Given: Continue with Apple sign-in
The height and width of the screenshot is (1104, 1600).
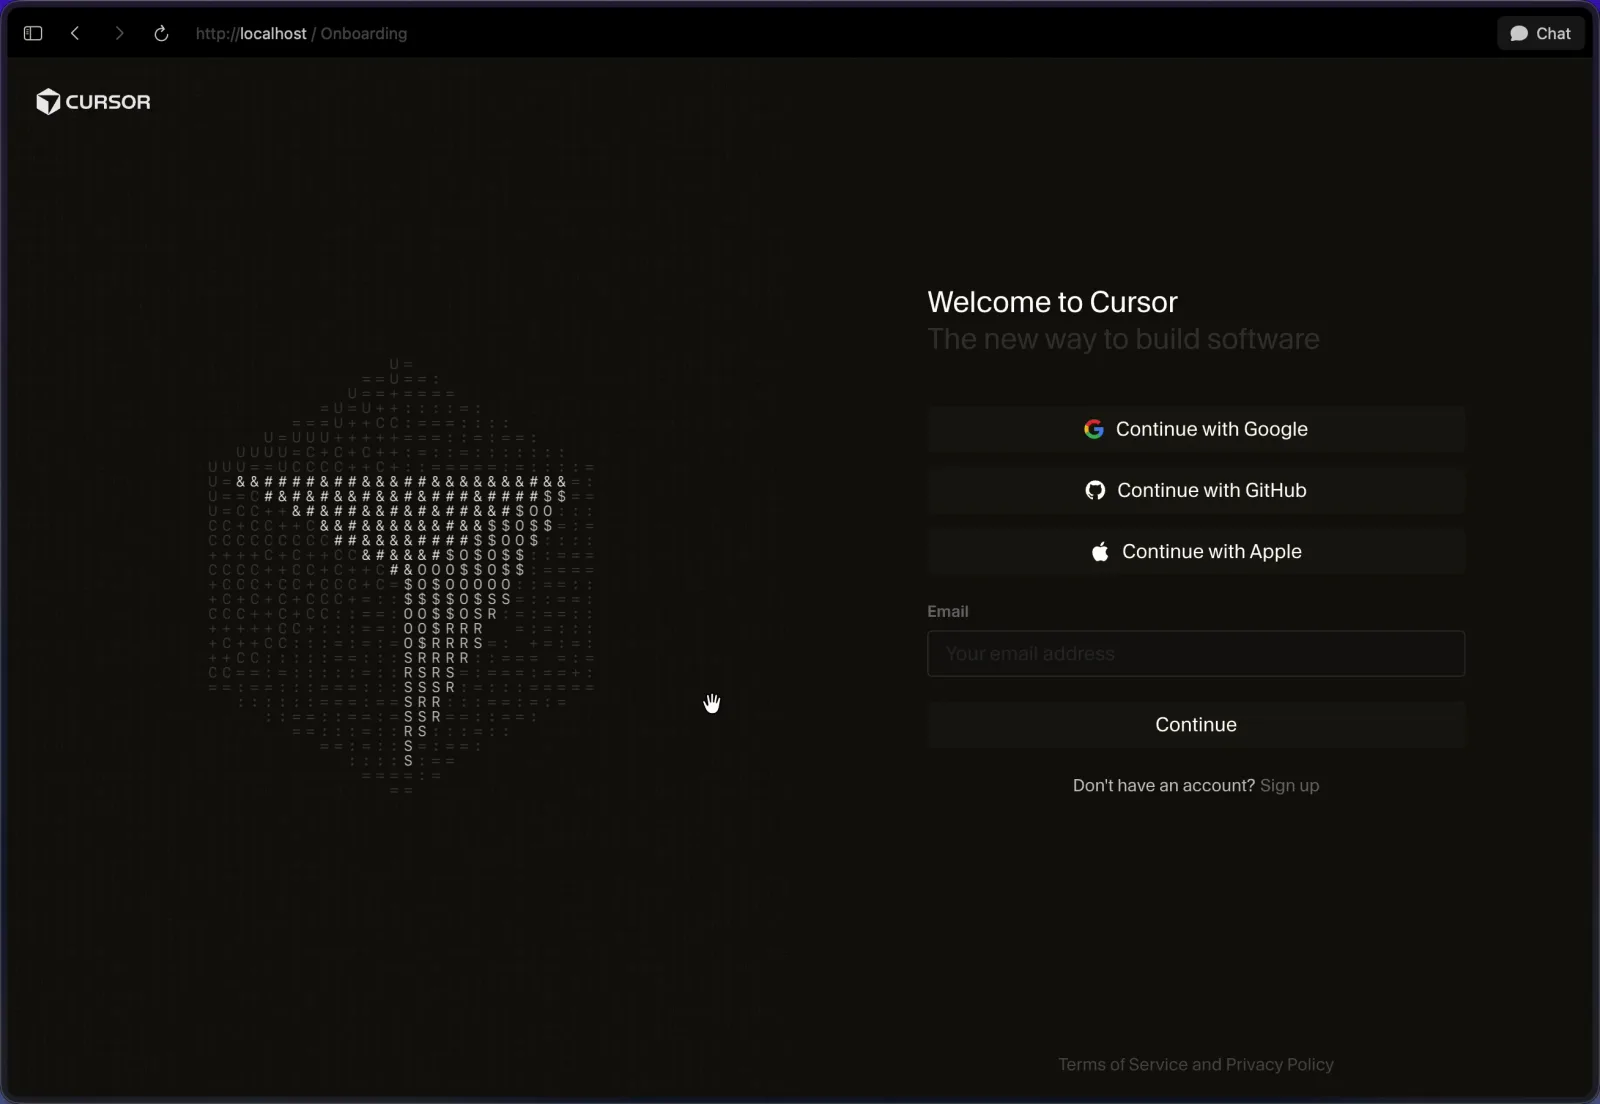Looking at the screenshot, I should click(x=1196, y=551).
